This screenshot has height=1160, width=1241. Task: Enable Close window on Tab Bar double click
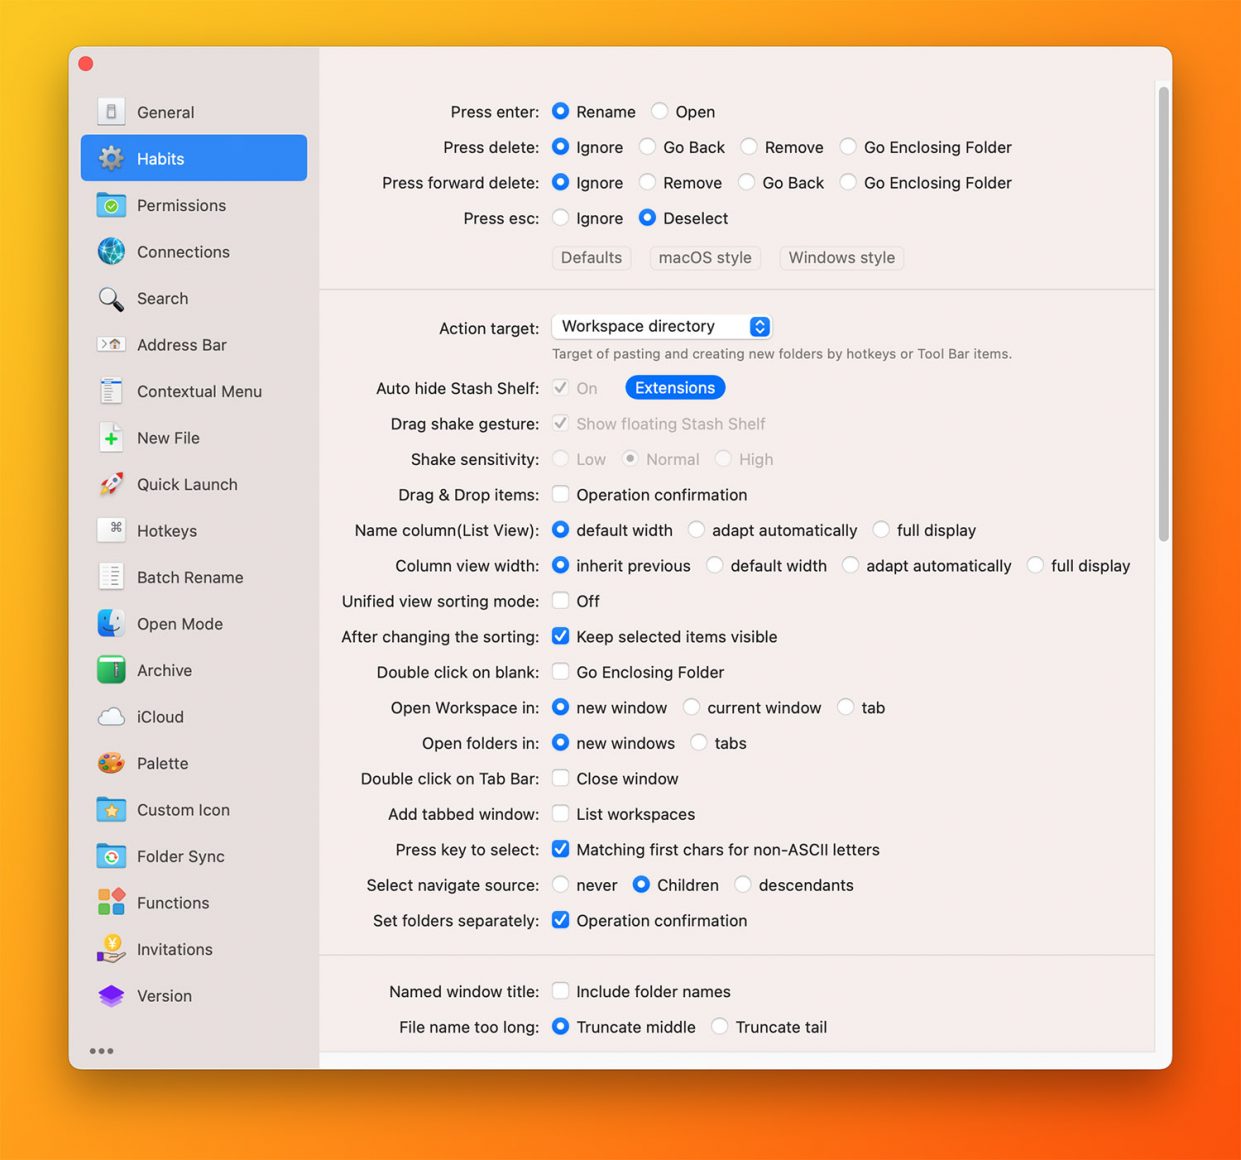pos(561,778)
